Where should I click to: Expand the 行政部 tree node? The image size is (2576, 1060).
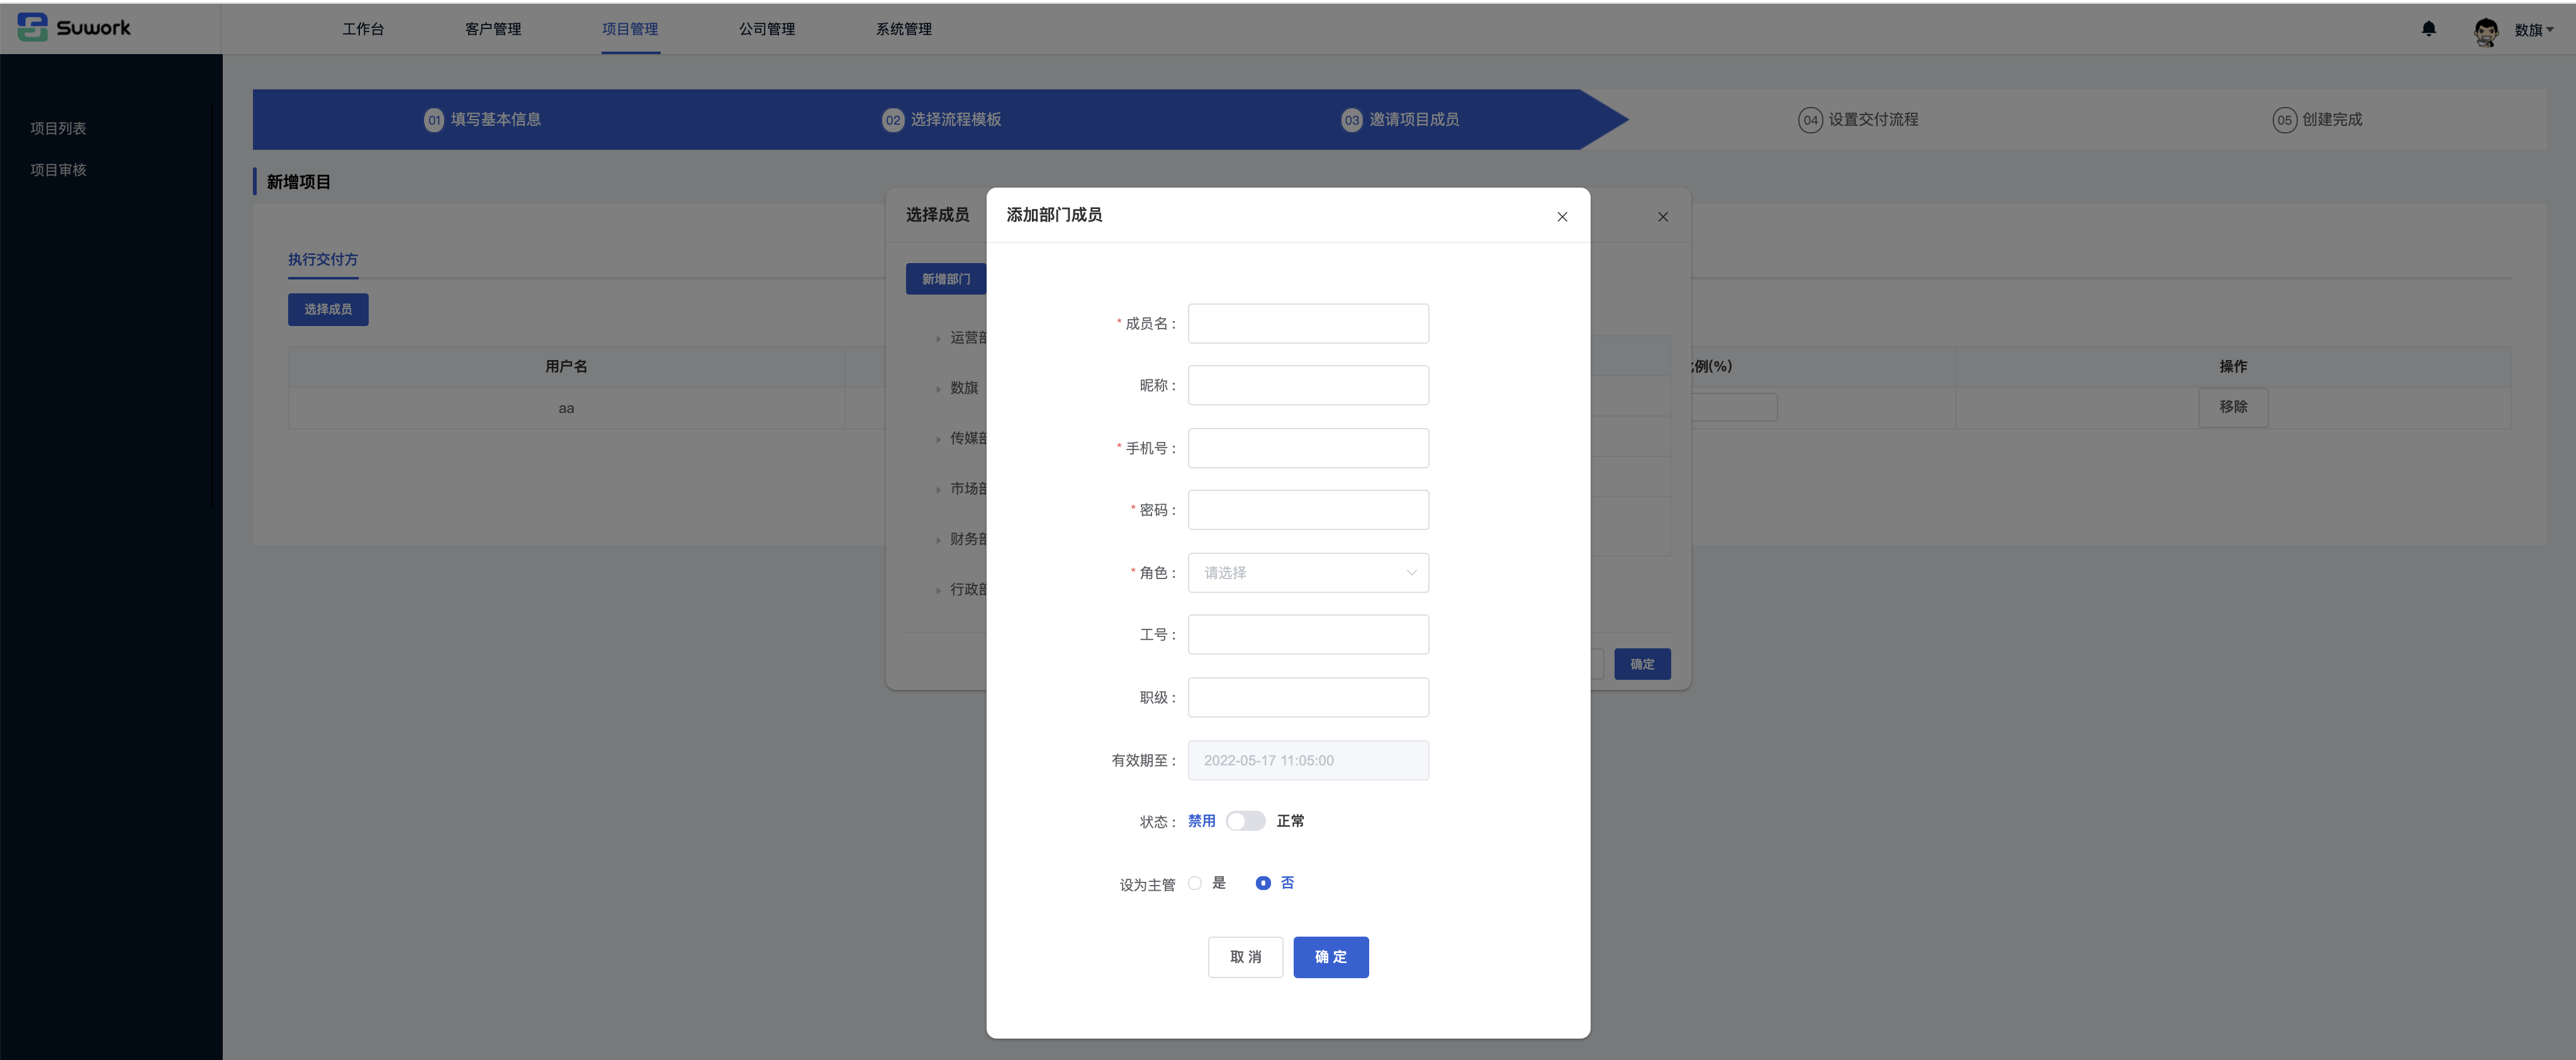[x=938, y=590]
